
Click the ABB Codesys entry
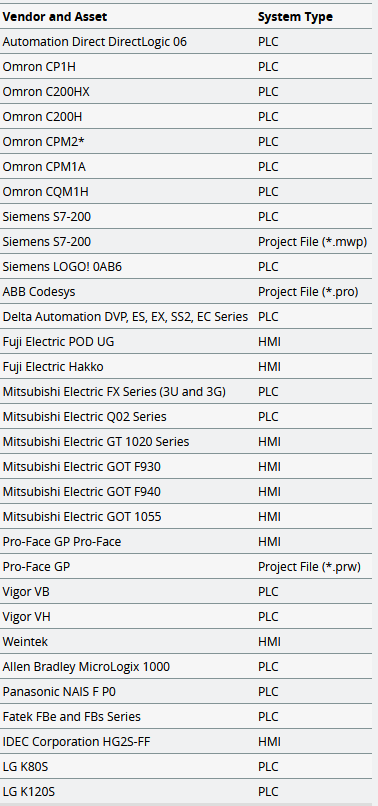tap(39, 291)
